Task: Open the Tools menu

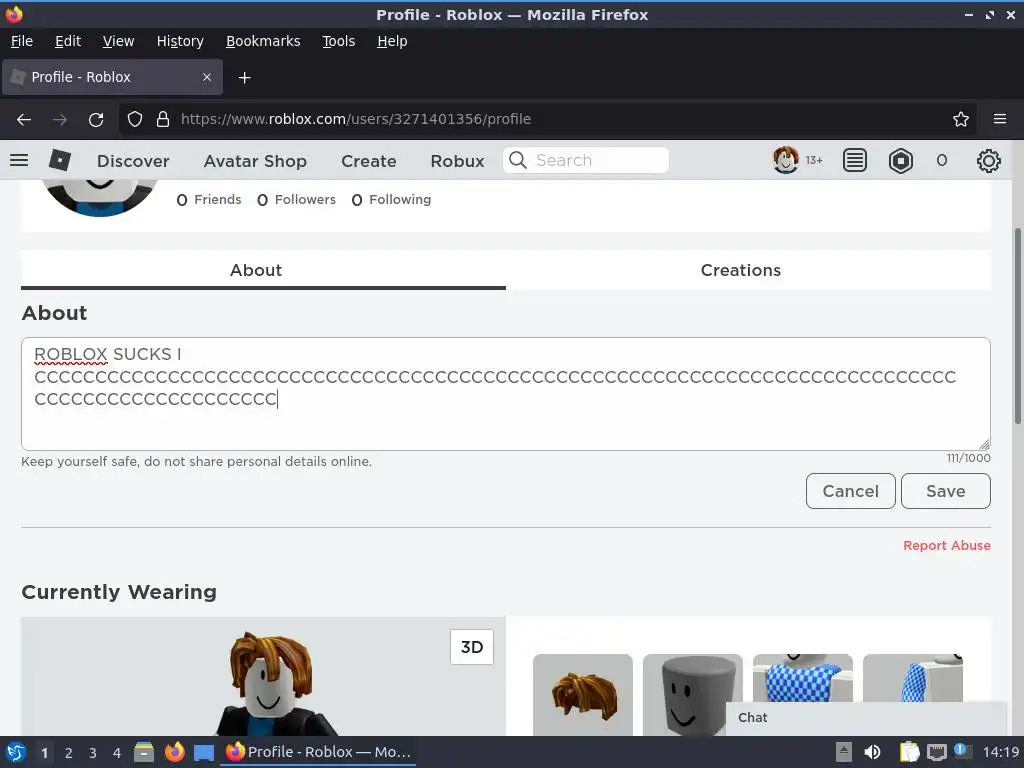Action: pyautogui.click(x=338, y=41)
